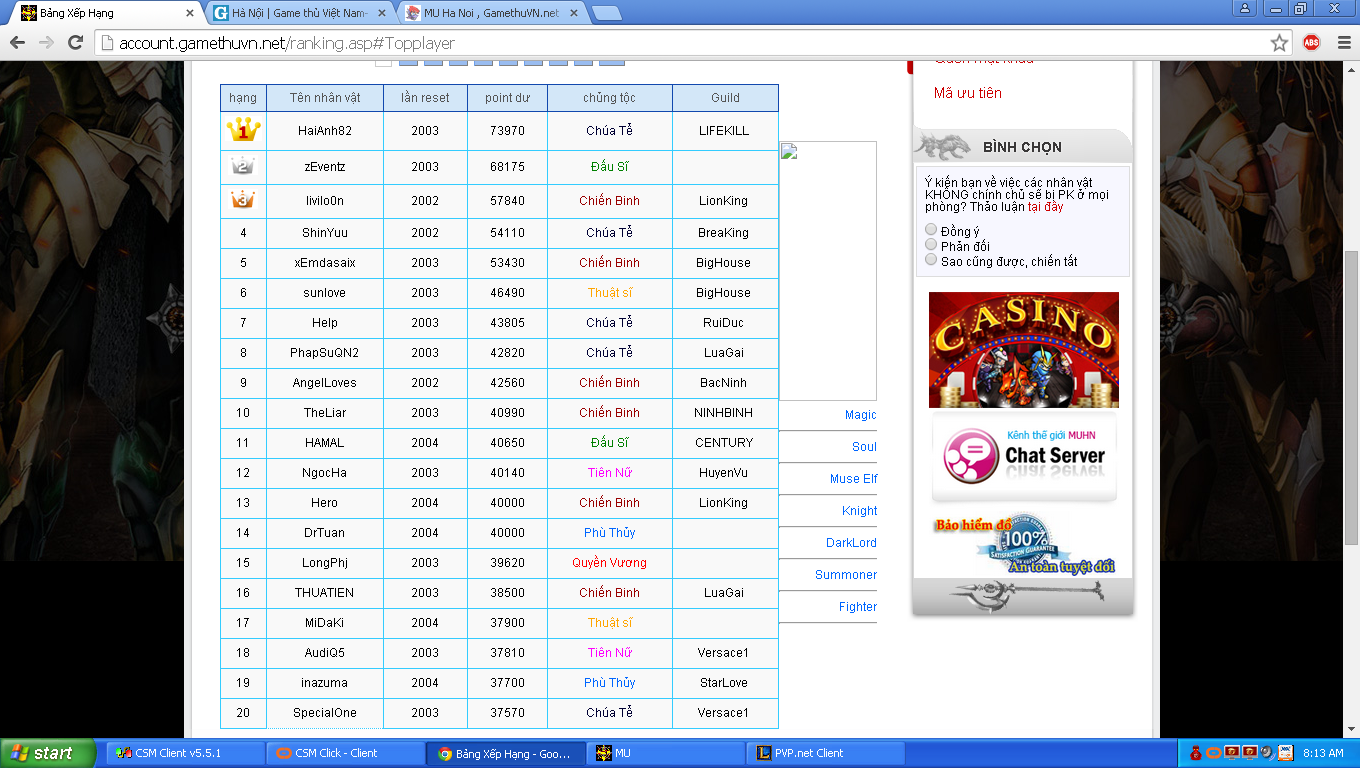
Task: Click the Bảo hiểm đồ 100% banner
Action: pyautogui.click(x=1024, y=545)
